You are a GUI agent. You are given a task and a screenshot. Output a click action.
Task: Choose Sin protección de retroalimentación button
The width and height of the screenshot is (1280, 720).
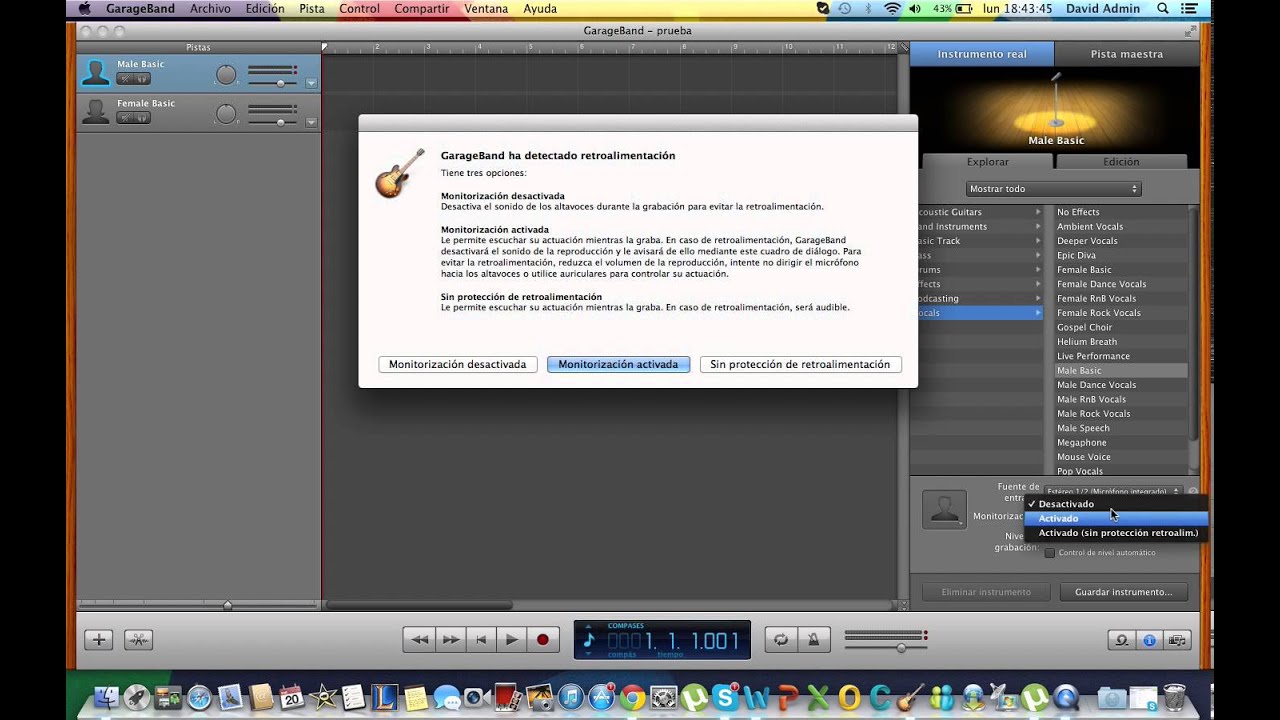(800, 365)
